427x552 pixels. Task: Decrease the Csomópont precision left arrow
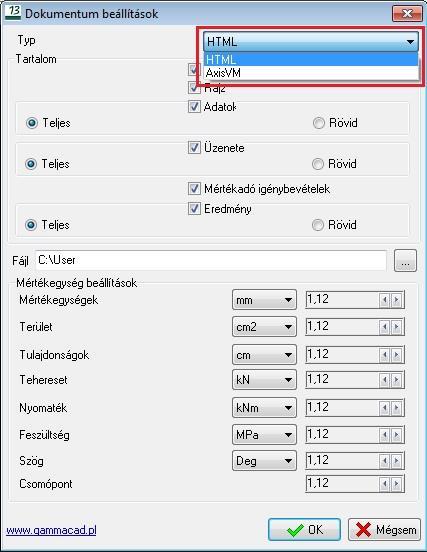click(x=384, y=484)
